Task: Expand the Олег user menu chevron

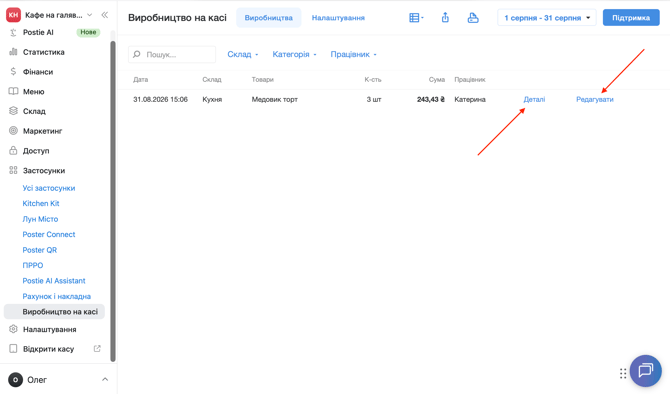Action: [105, 379]
